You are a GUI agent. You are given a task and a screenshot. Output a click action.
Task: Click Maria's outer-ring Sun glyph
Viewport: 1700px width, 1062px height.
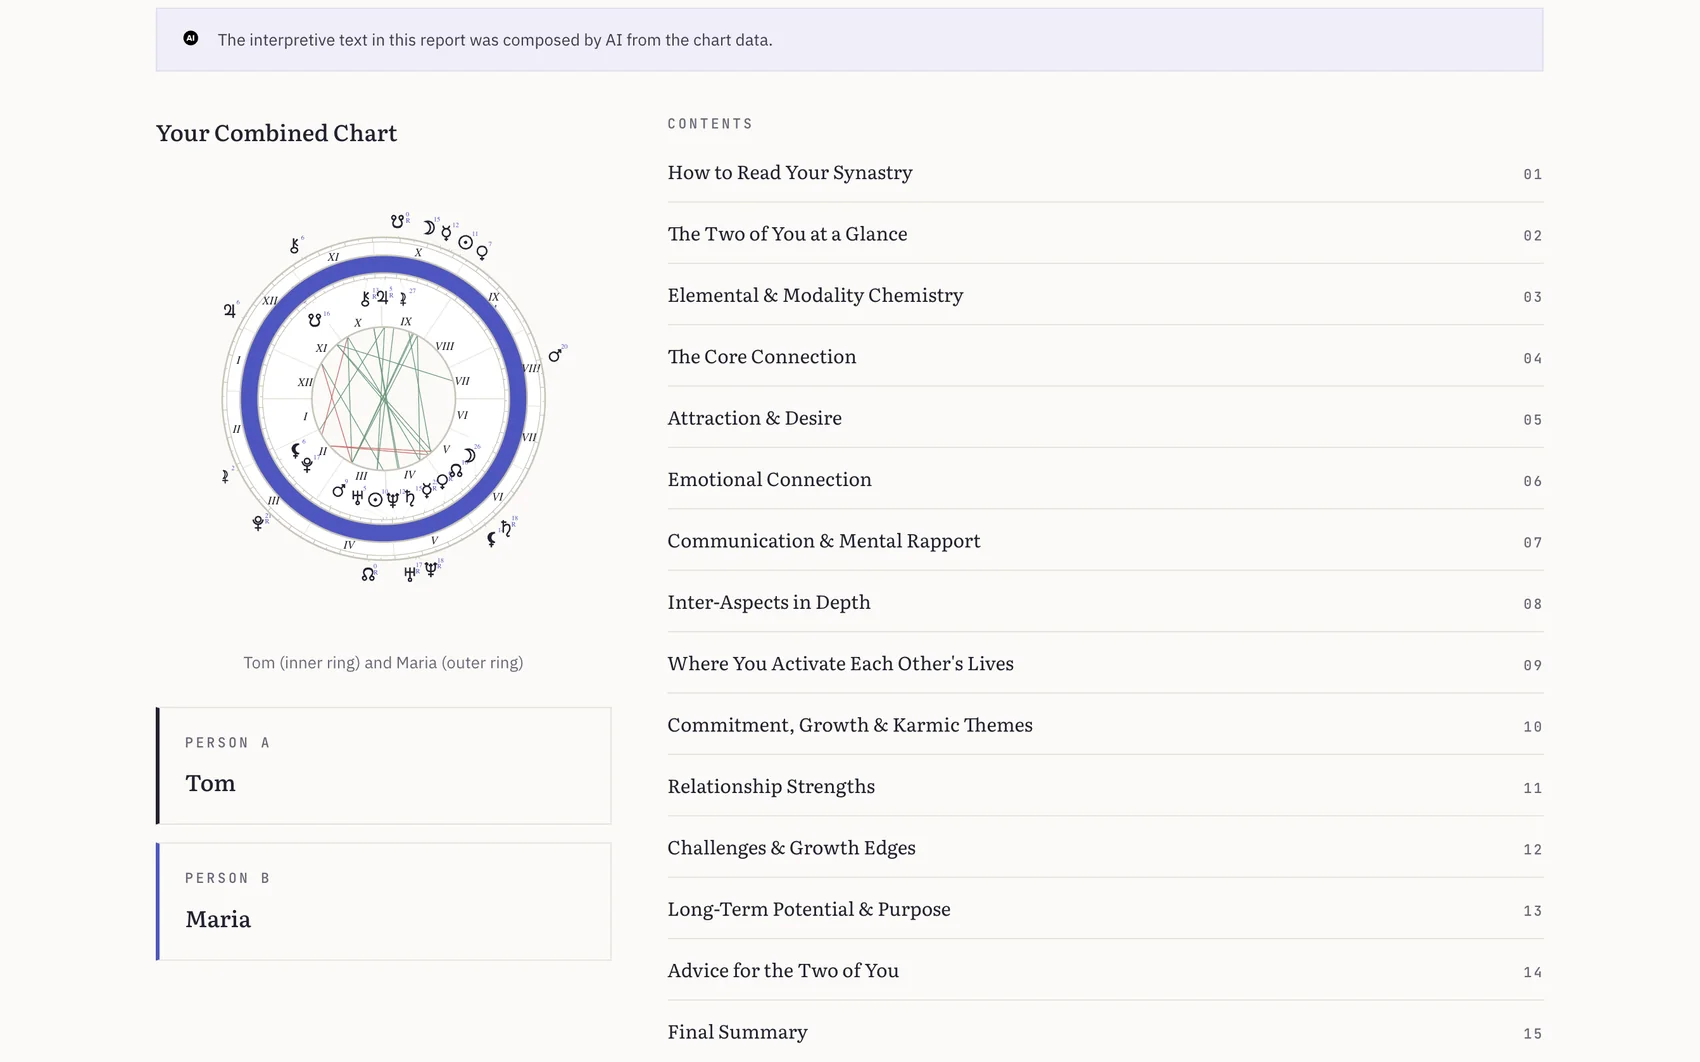click(466, 242)
